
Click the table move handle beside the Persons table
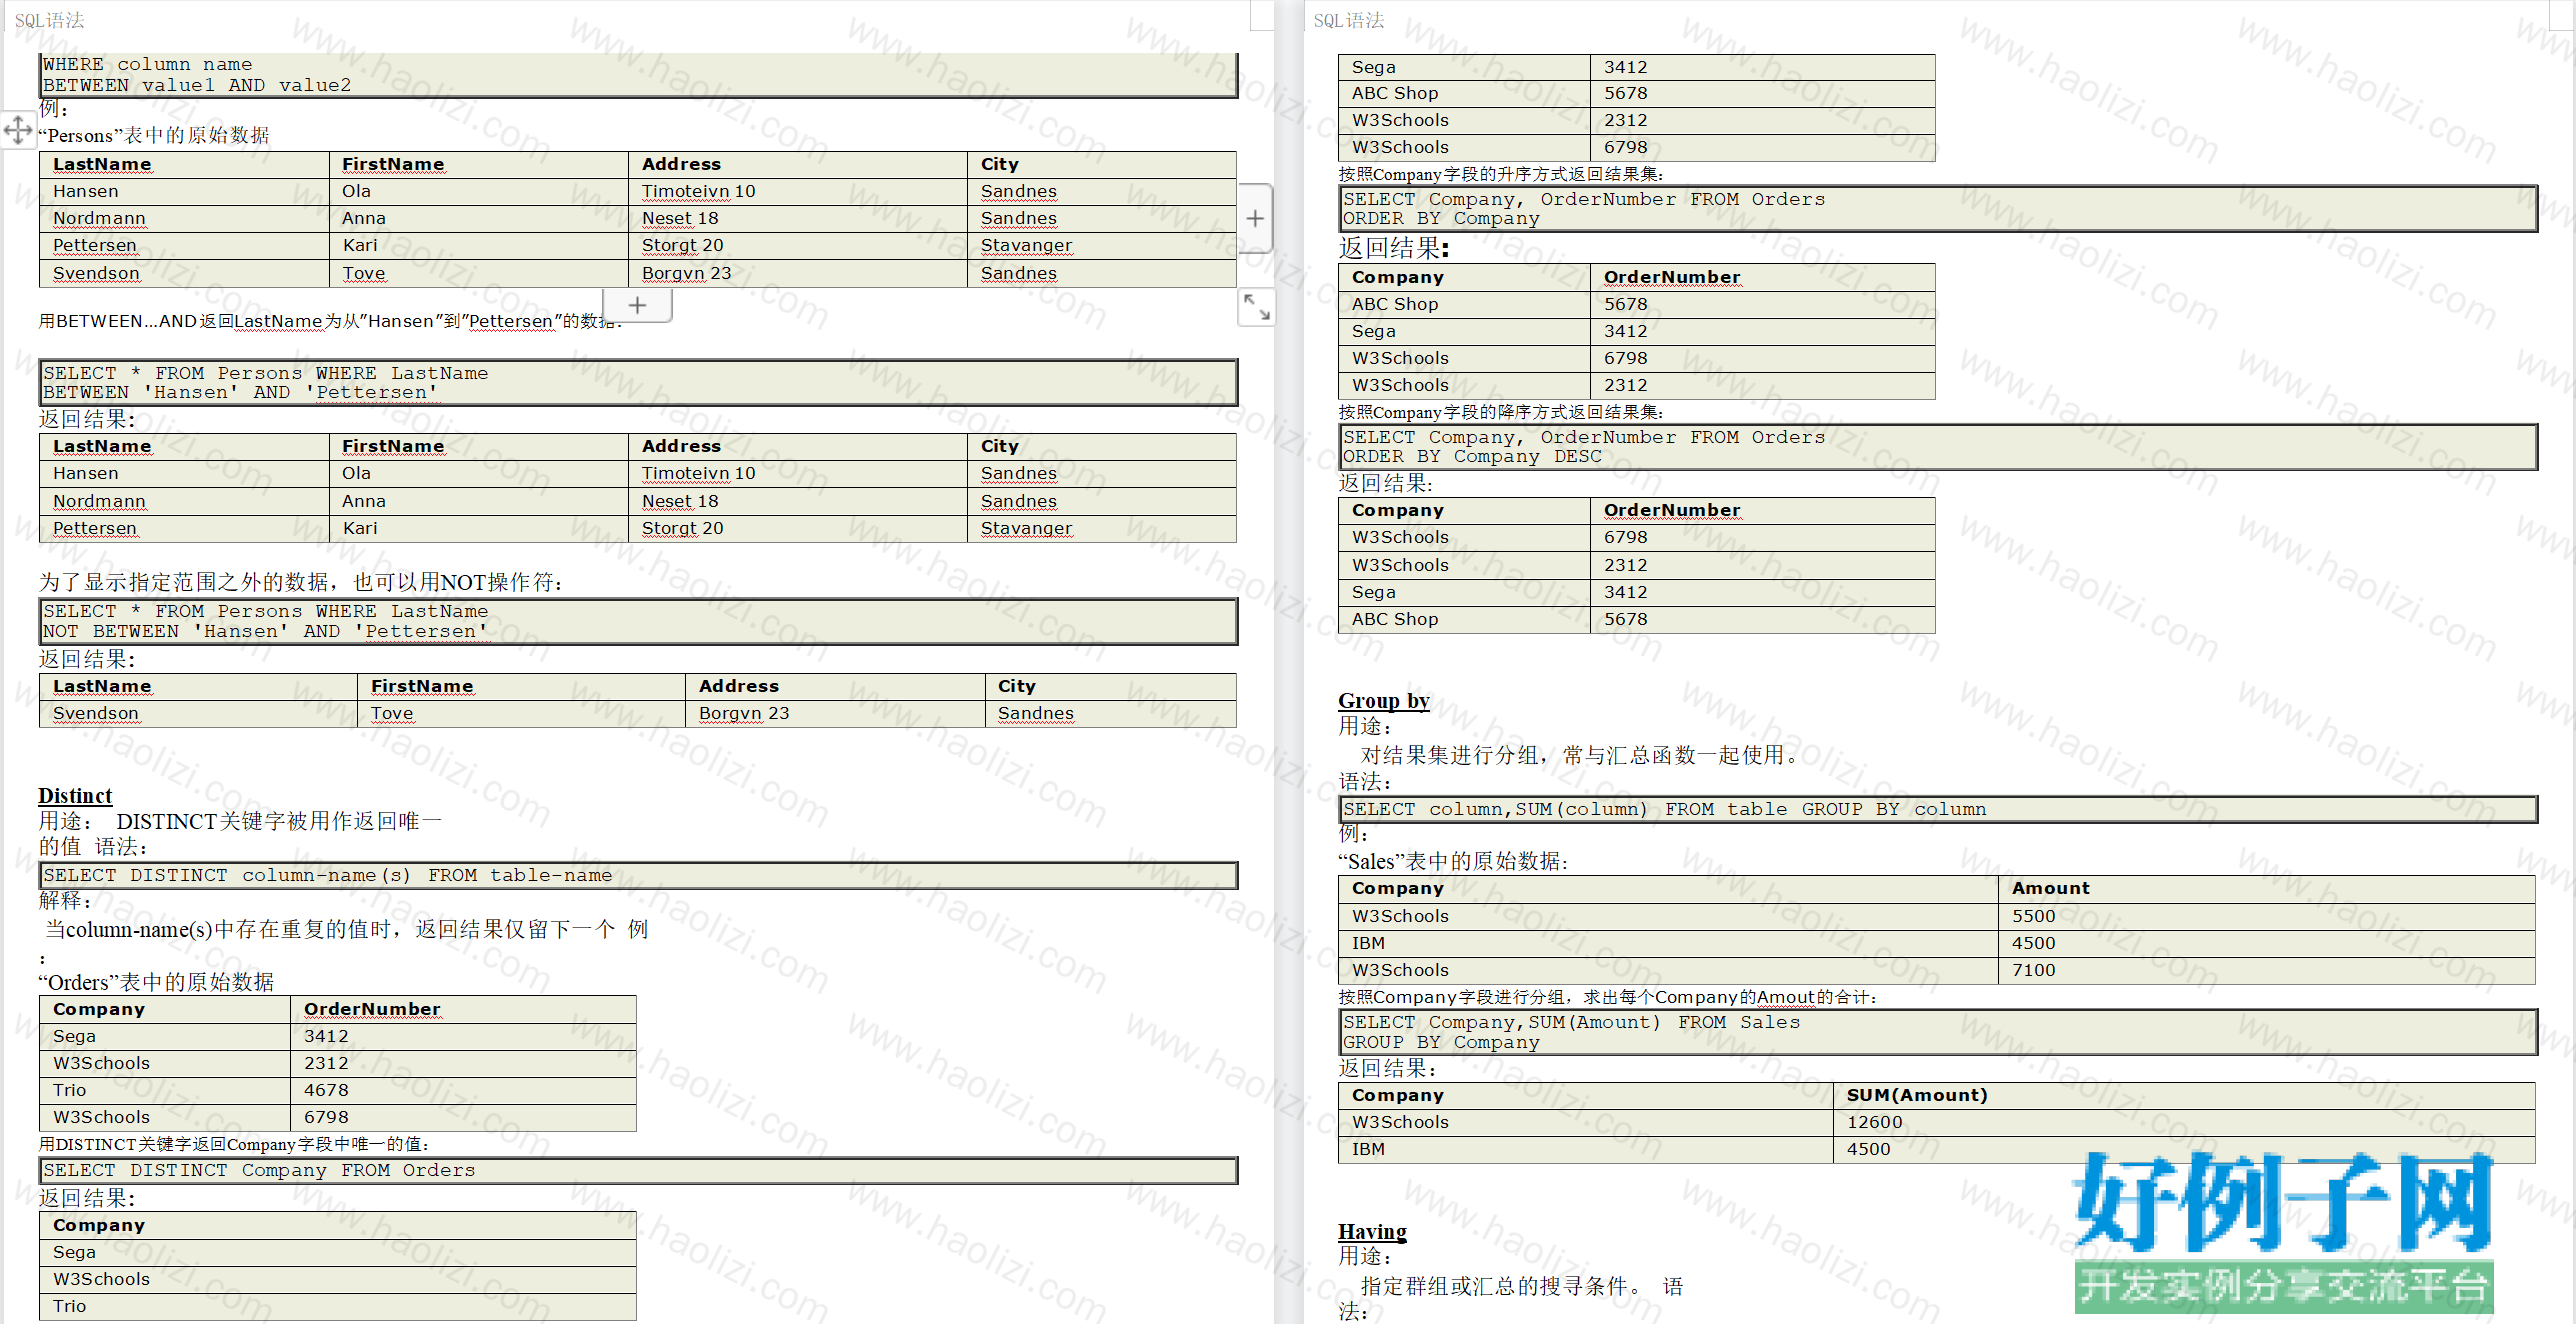pos(18,129)
